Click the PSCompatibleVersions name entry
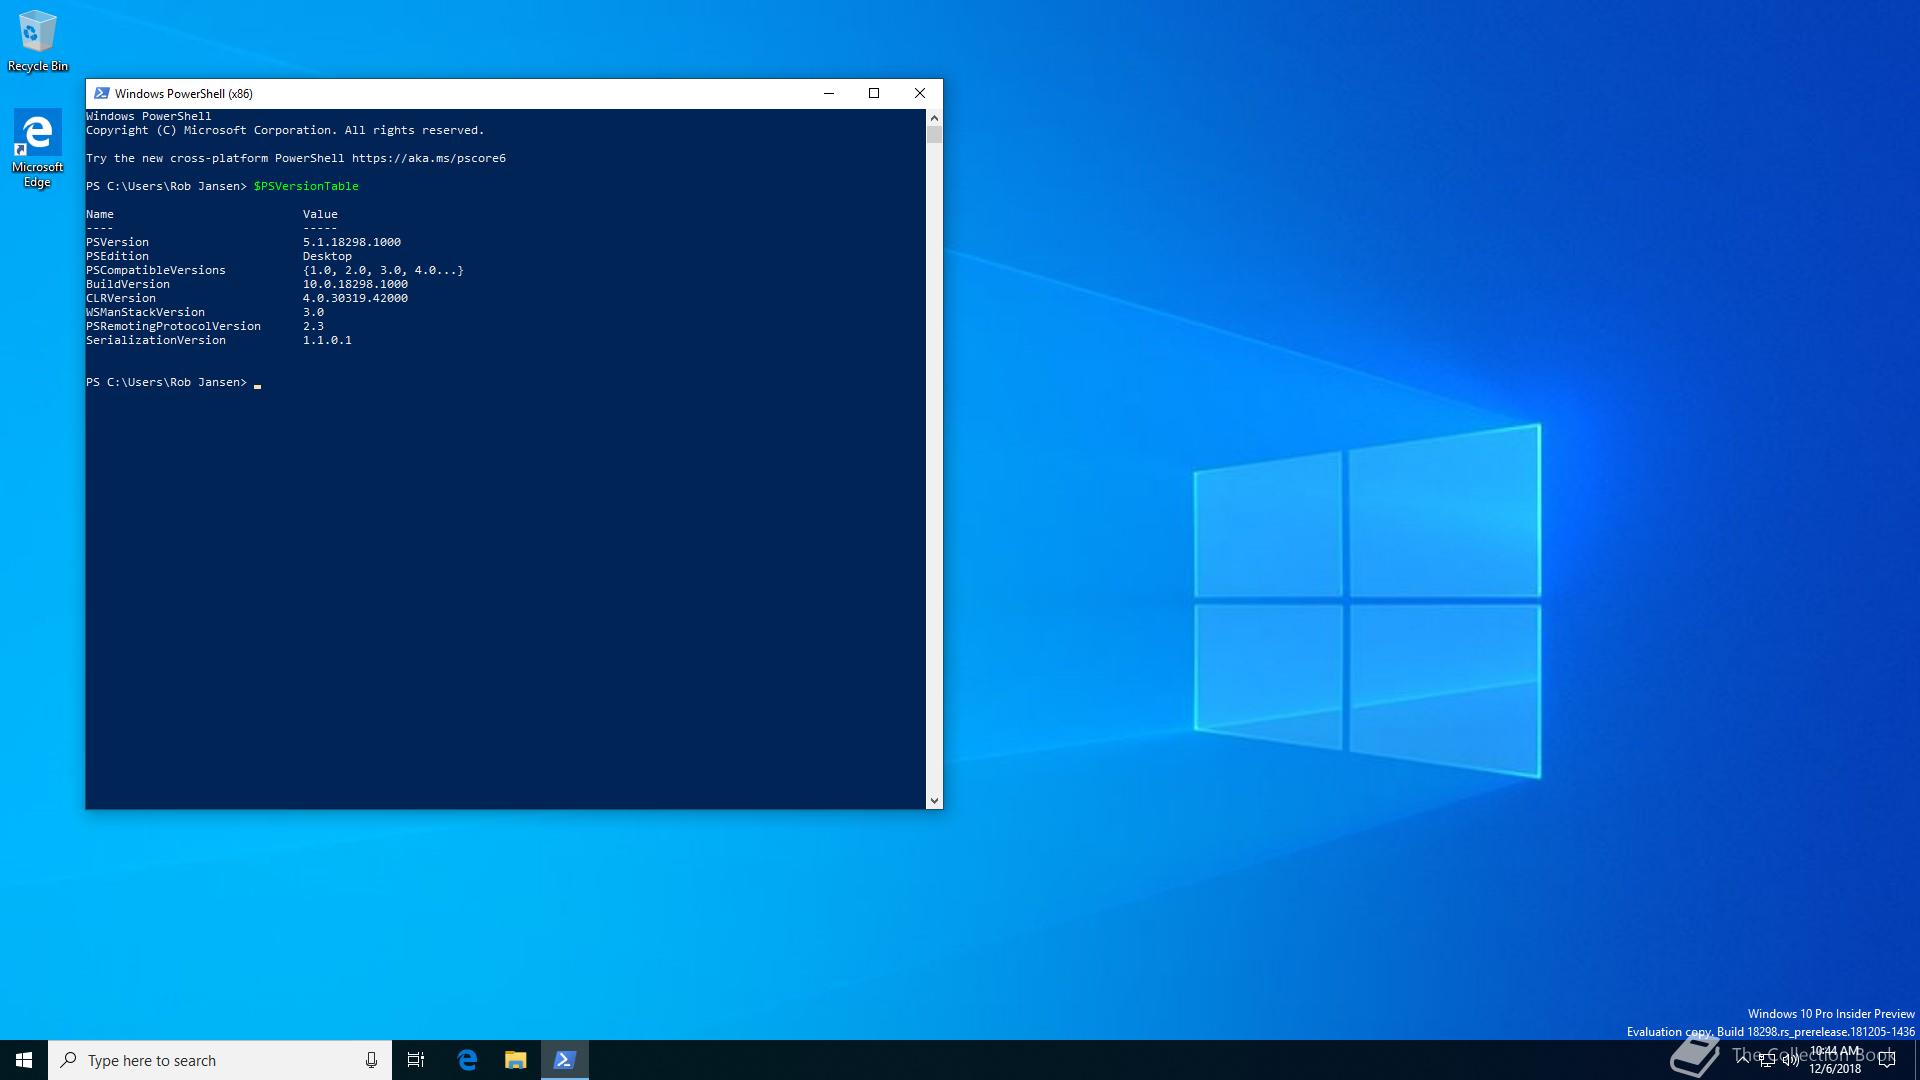1920x1080 pixels. click(156, 270)
